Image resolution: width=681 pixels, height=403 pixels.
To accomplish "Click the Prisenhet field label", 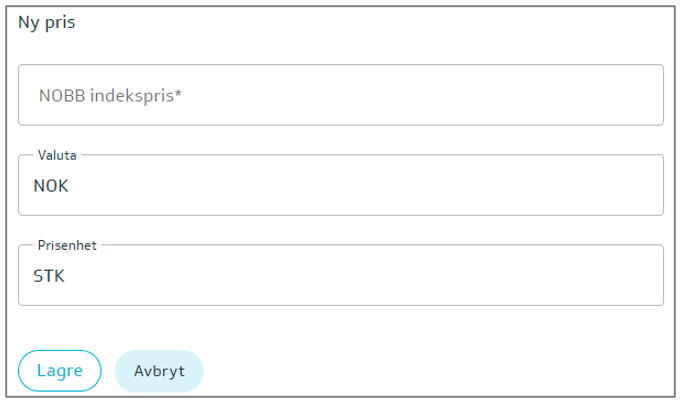I will point(67,245).
